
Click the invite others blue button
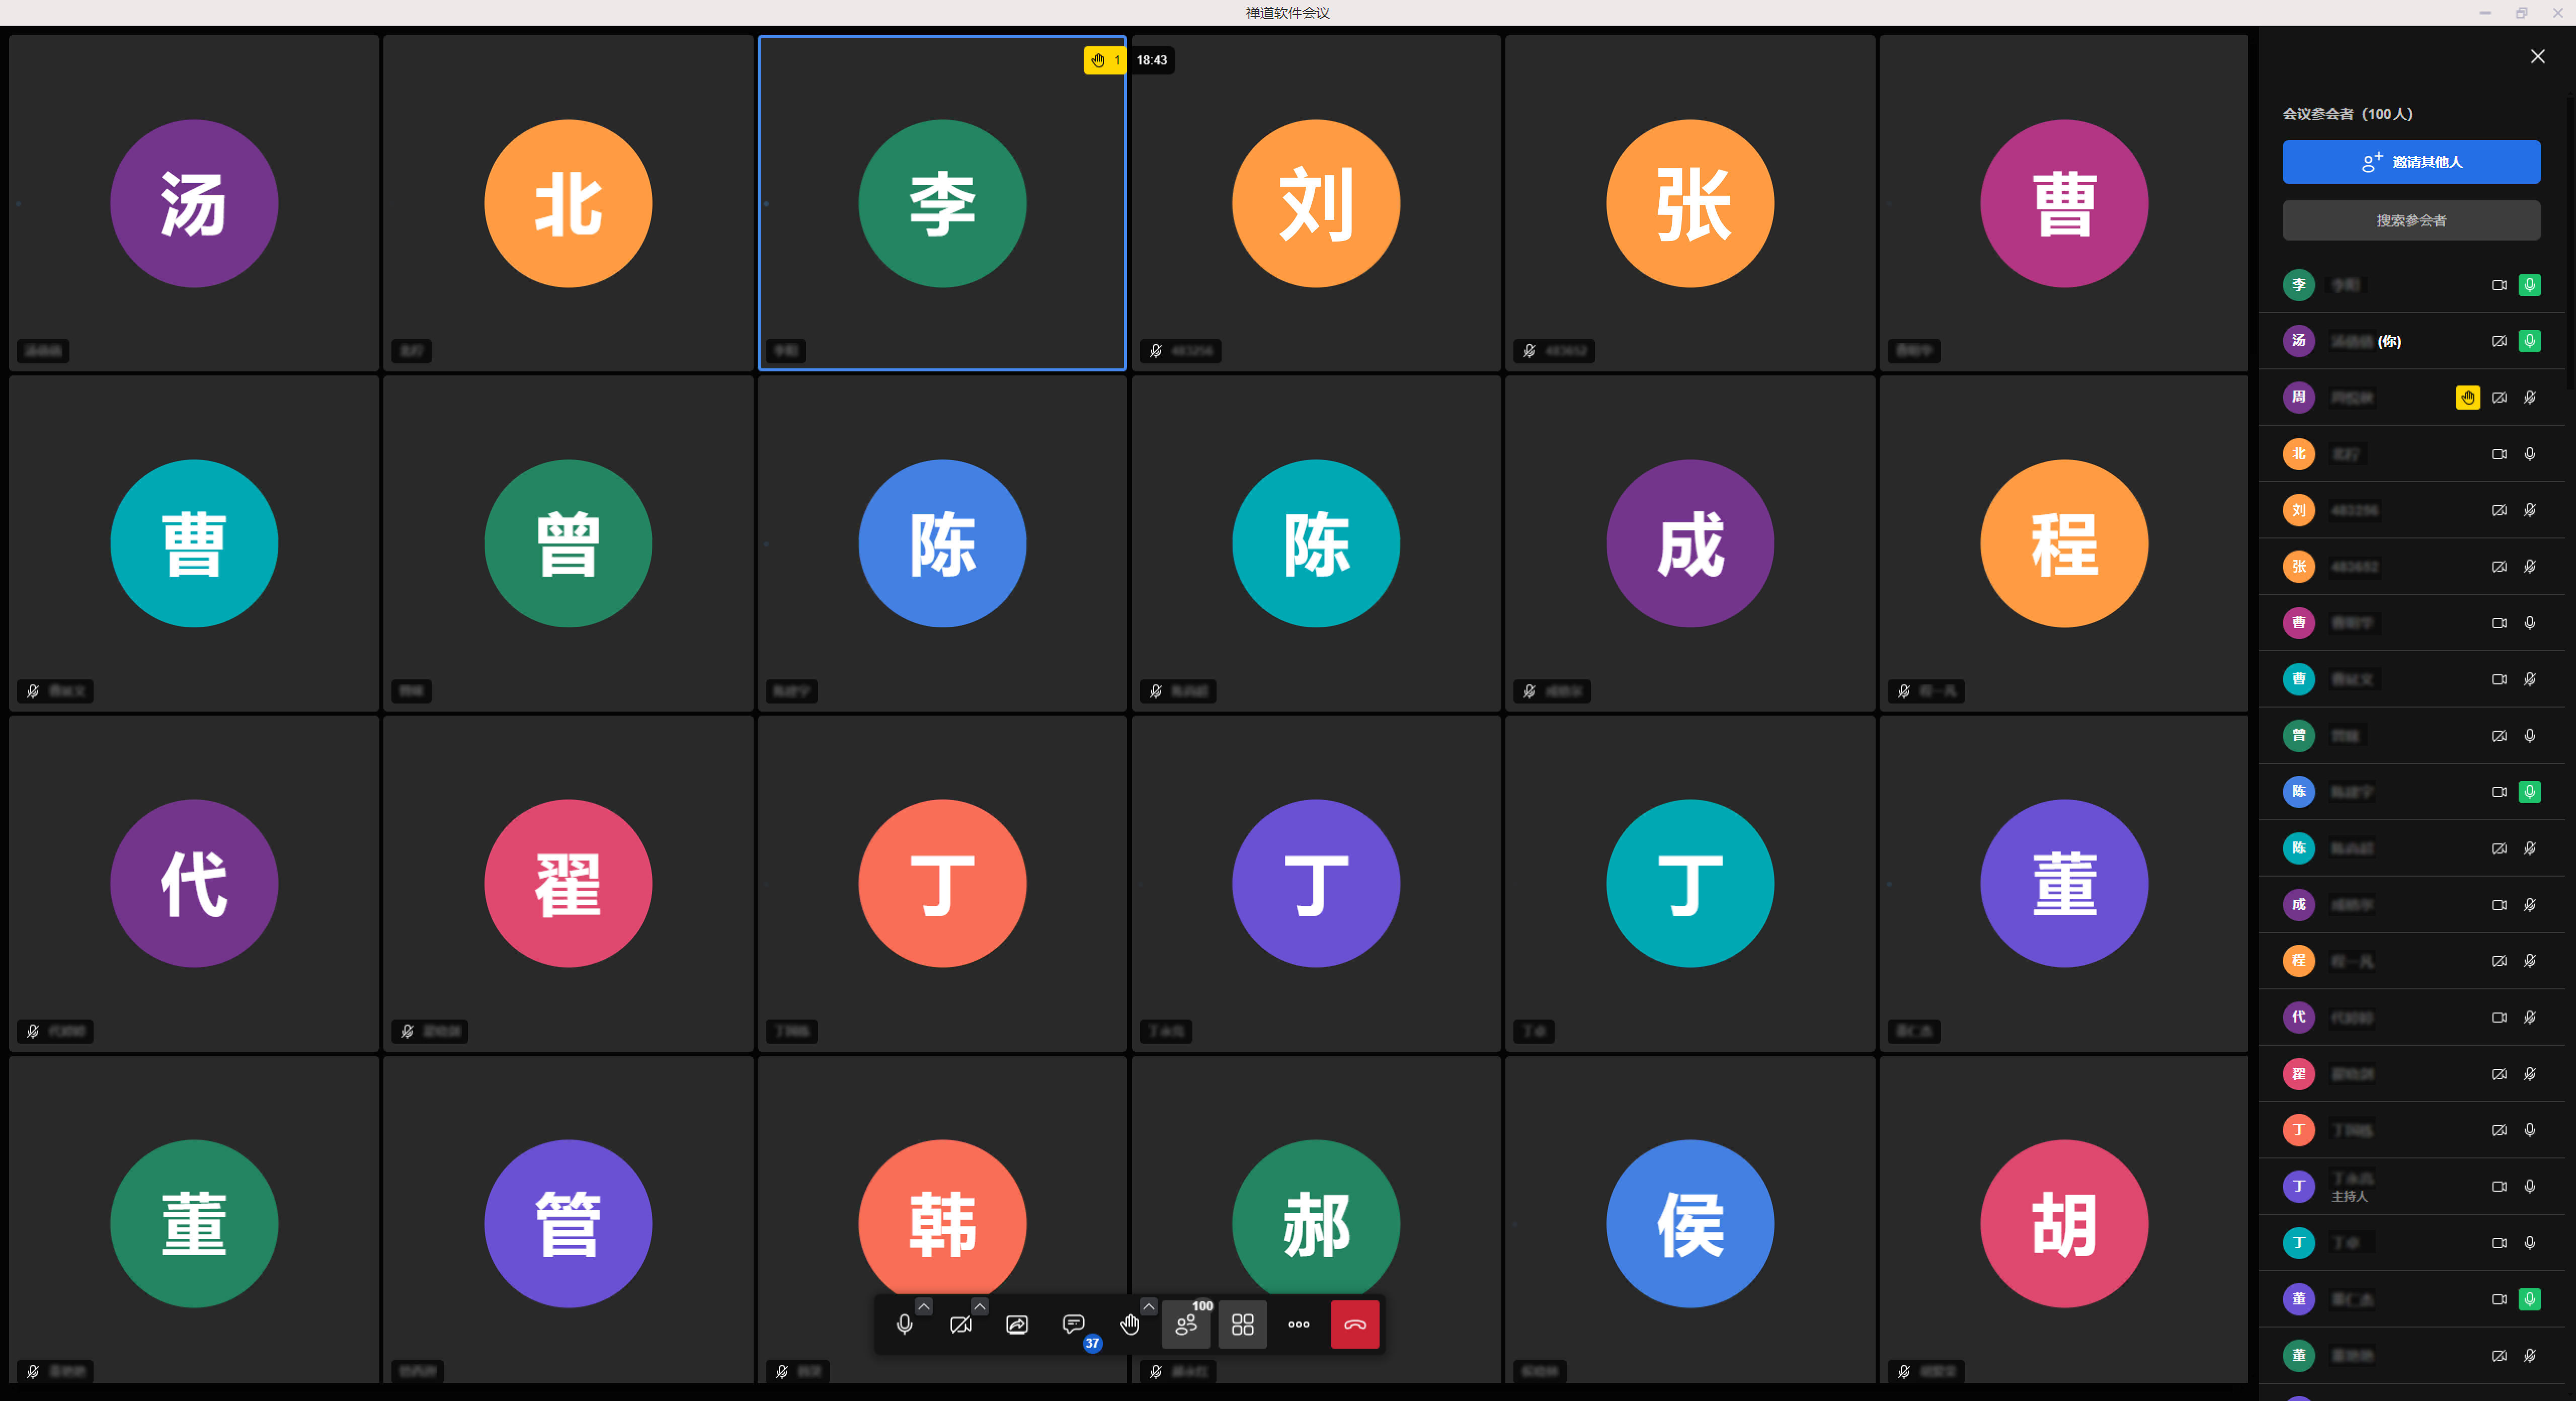click(2411, 162)
